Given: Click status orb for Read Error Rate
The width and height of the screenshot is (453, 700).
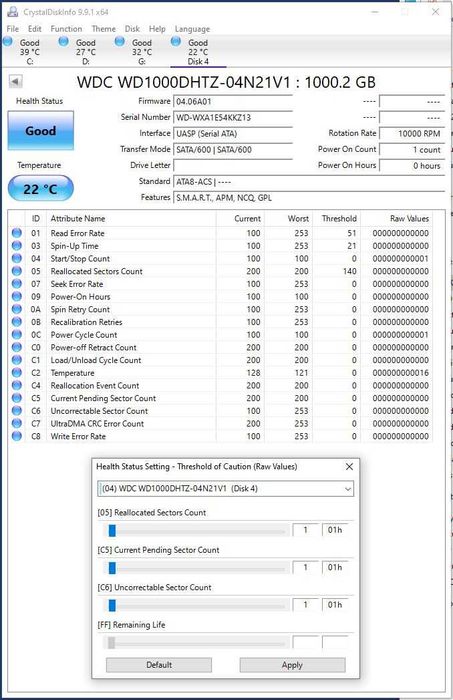Looking at the screenshot, I should (17, 233).
